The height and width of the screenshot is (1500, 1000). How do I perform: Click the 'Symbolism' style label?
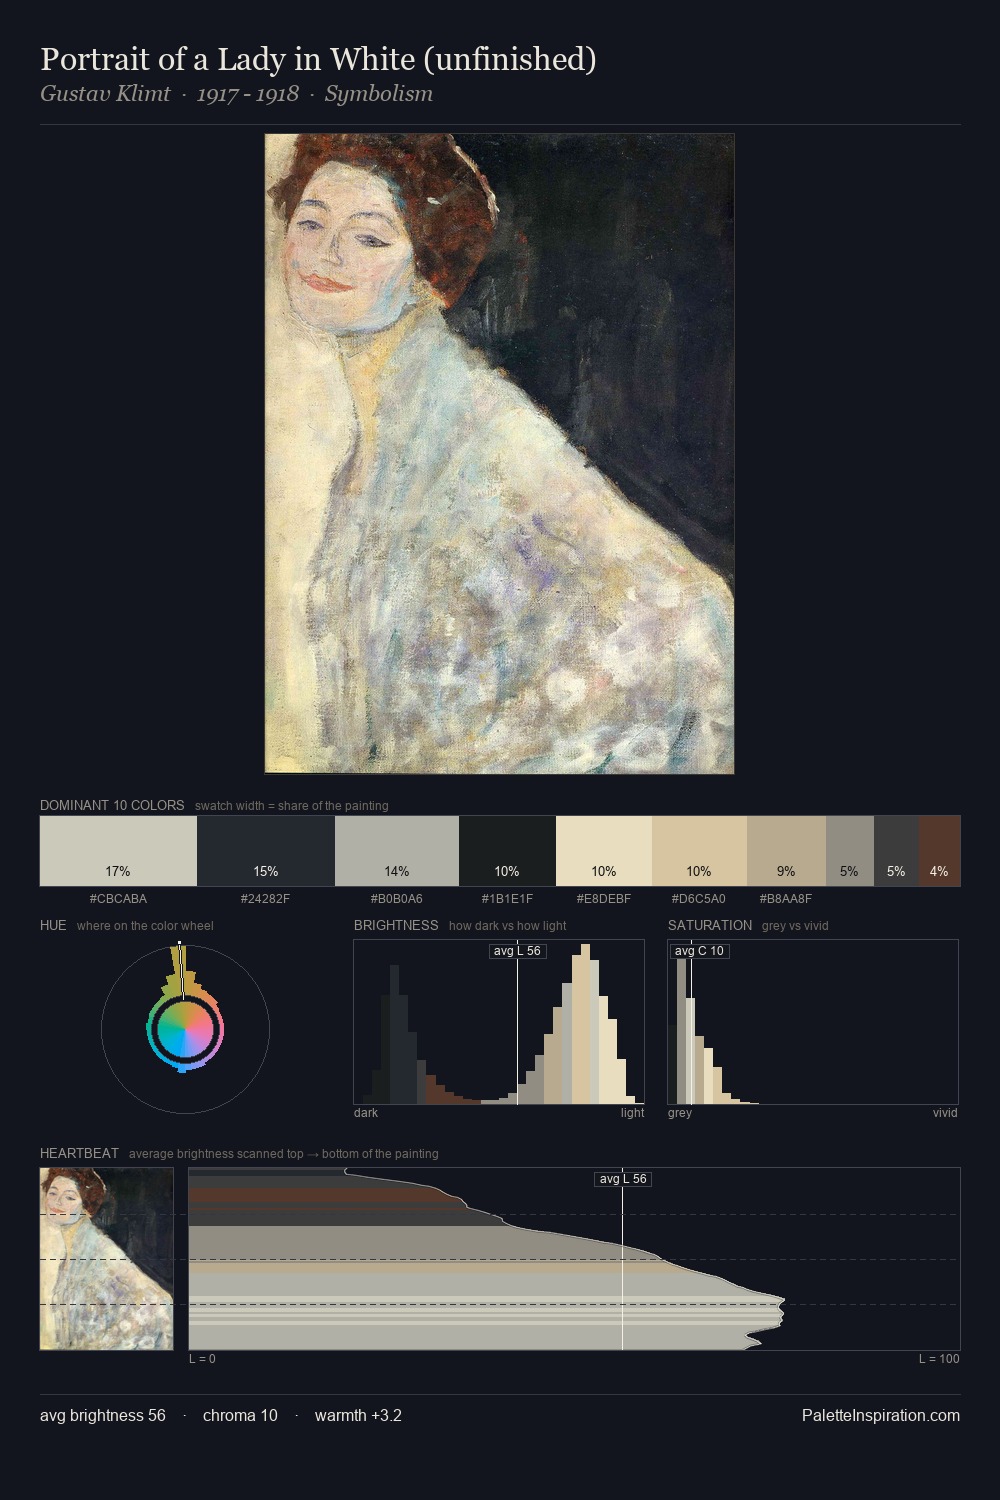coord(378,94)
